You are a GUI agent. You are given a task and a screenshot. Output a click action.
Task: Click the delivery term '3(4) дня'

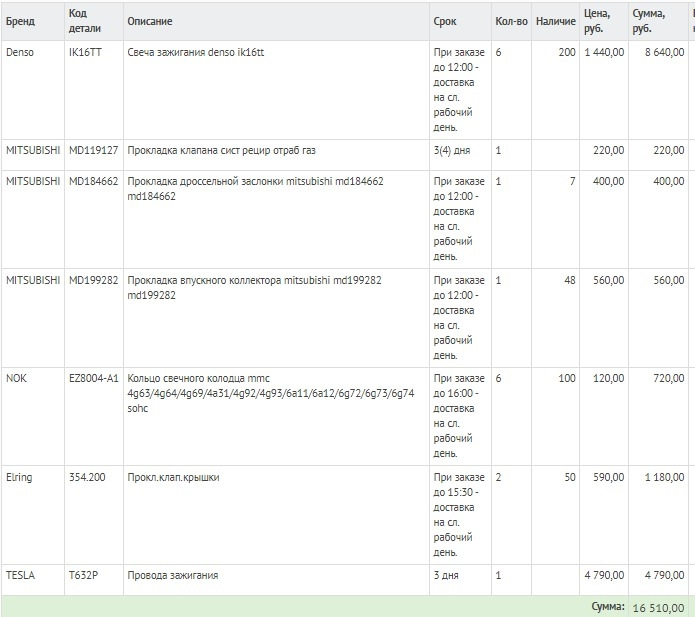tap(452, 150)
